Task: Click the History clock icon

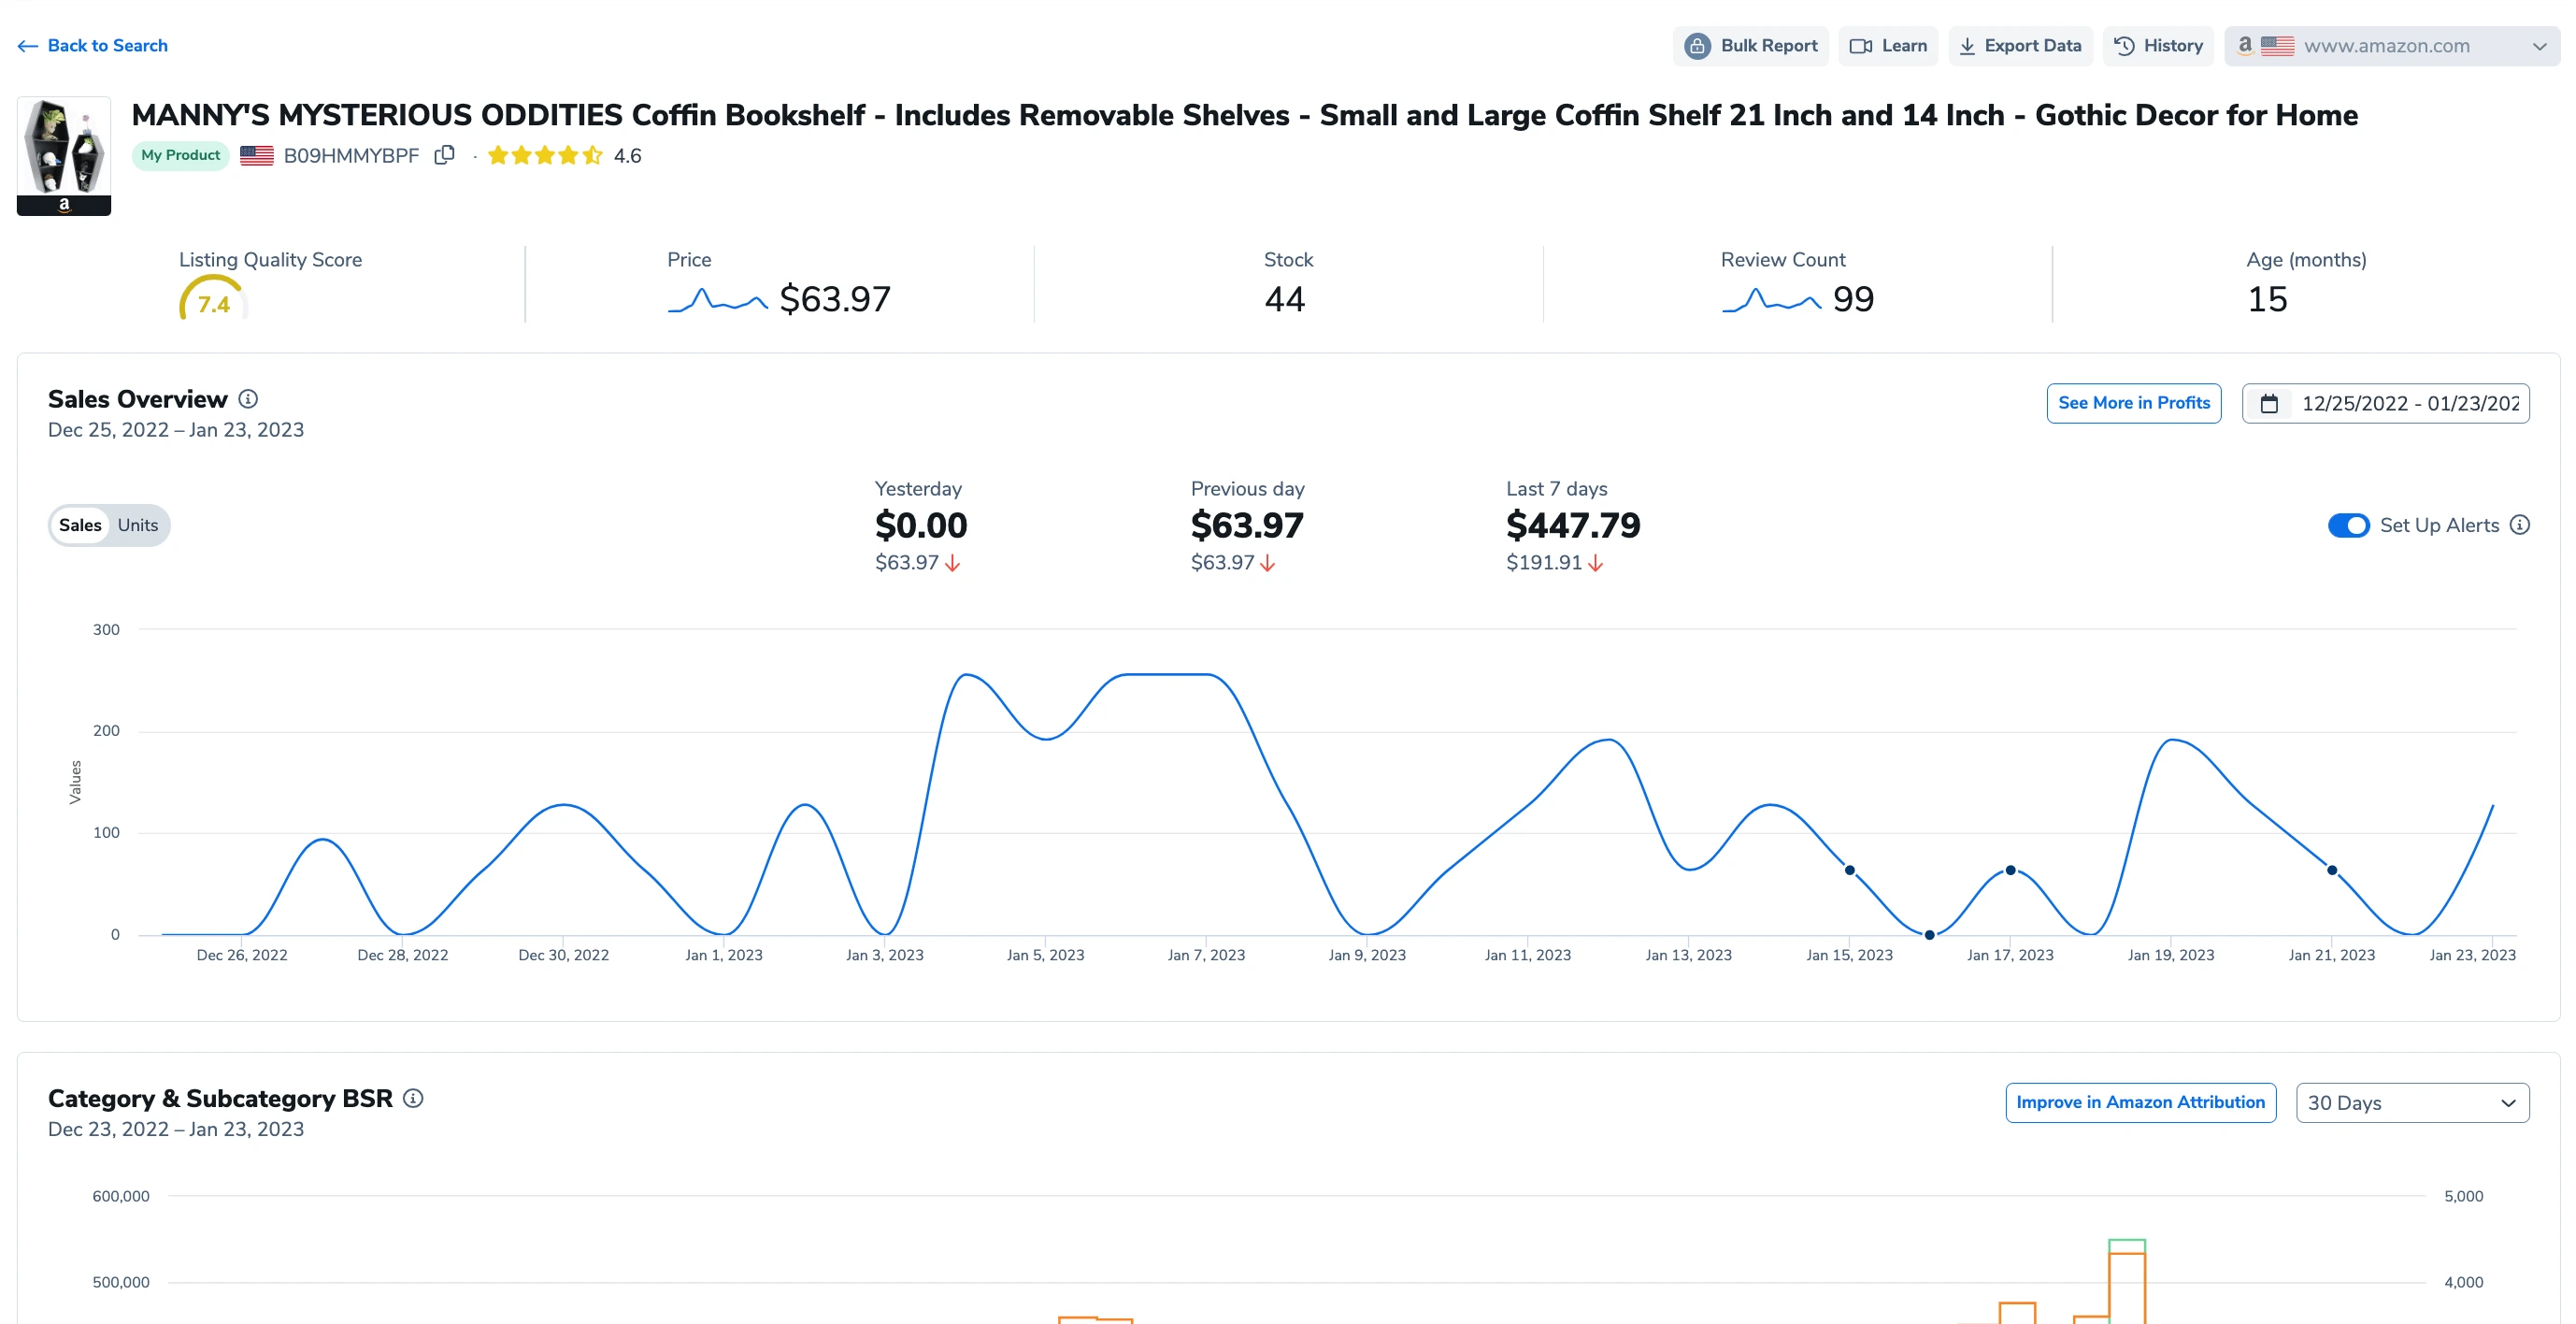Action: click(x=2124, y=46)
